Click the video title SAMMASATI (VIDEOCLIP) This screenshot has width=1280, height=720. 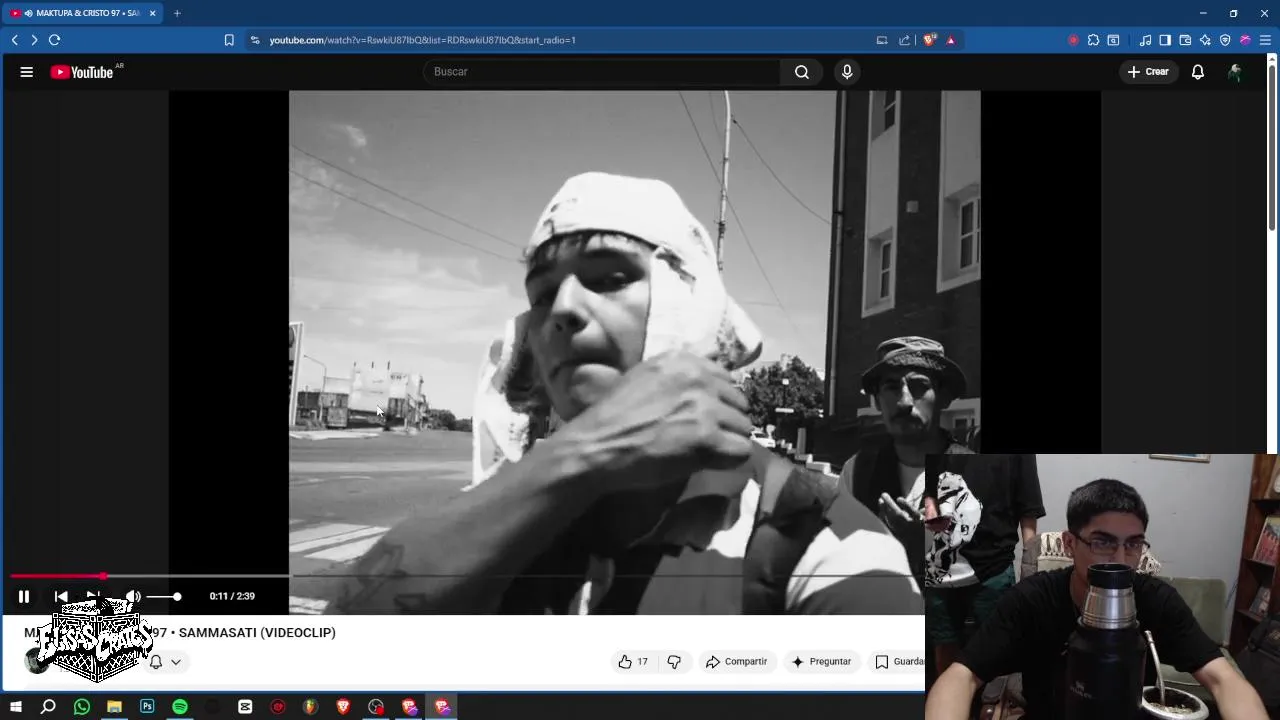257,633
